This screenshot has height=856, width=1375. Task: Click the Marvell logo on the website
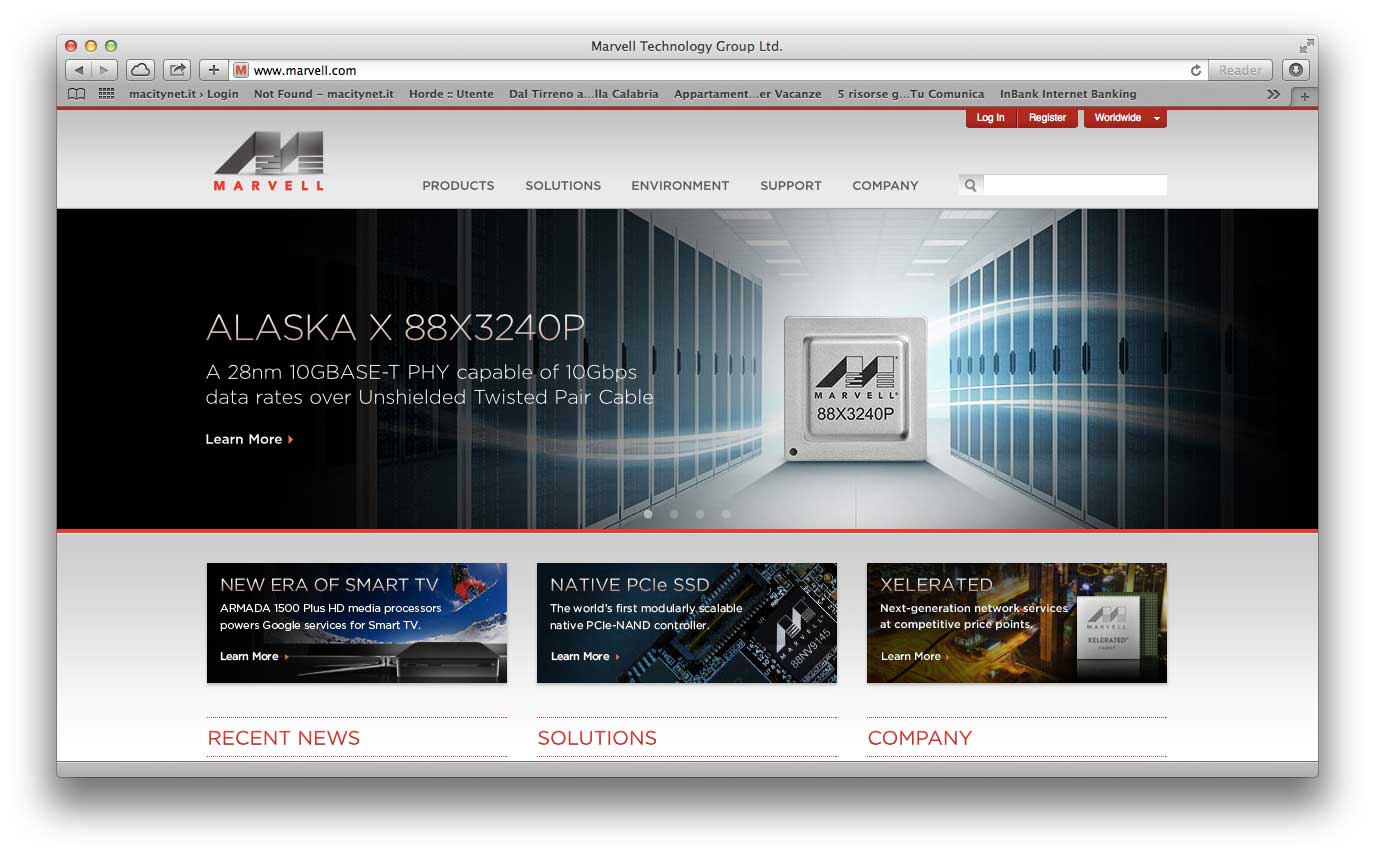click(269, 160)
